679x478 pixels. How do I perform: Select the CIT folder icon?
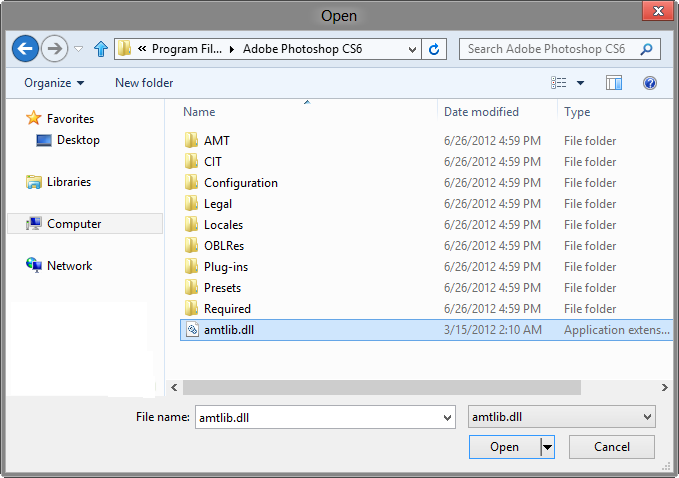click(x=191, y=161)
